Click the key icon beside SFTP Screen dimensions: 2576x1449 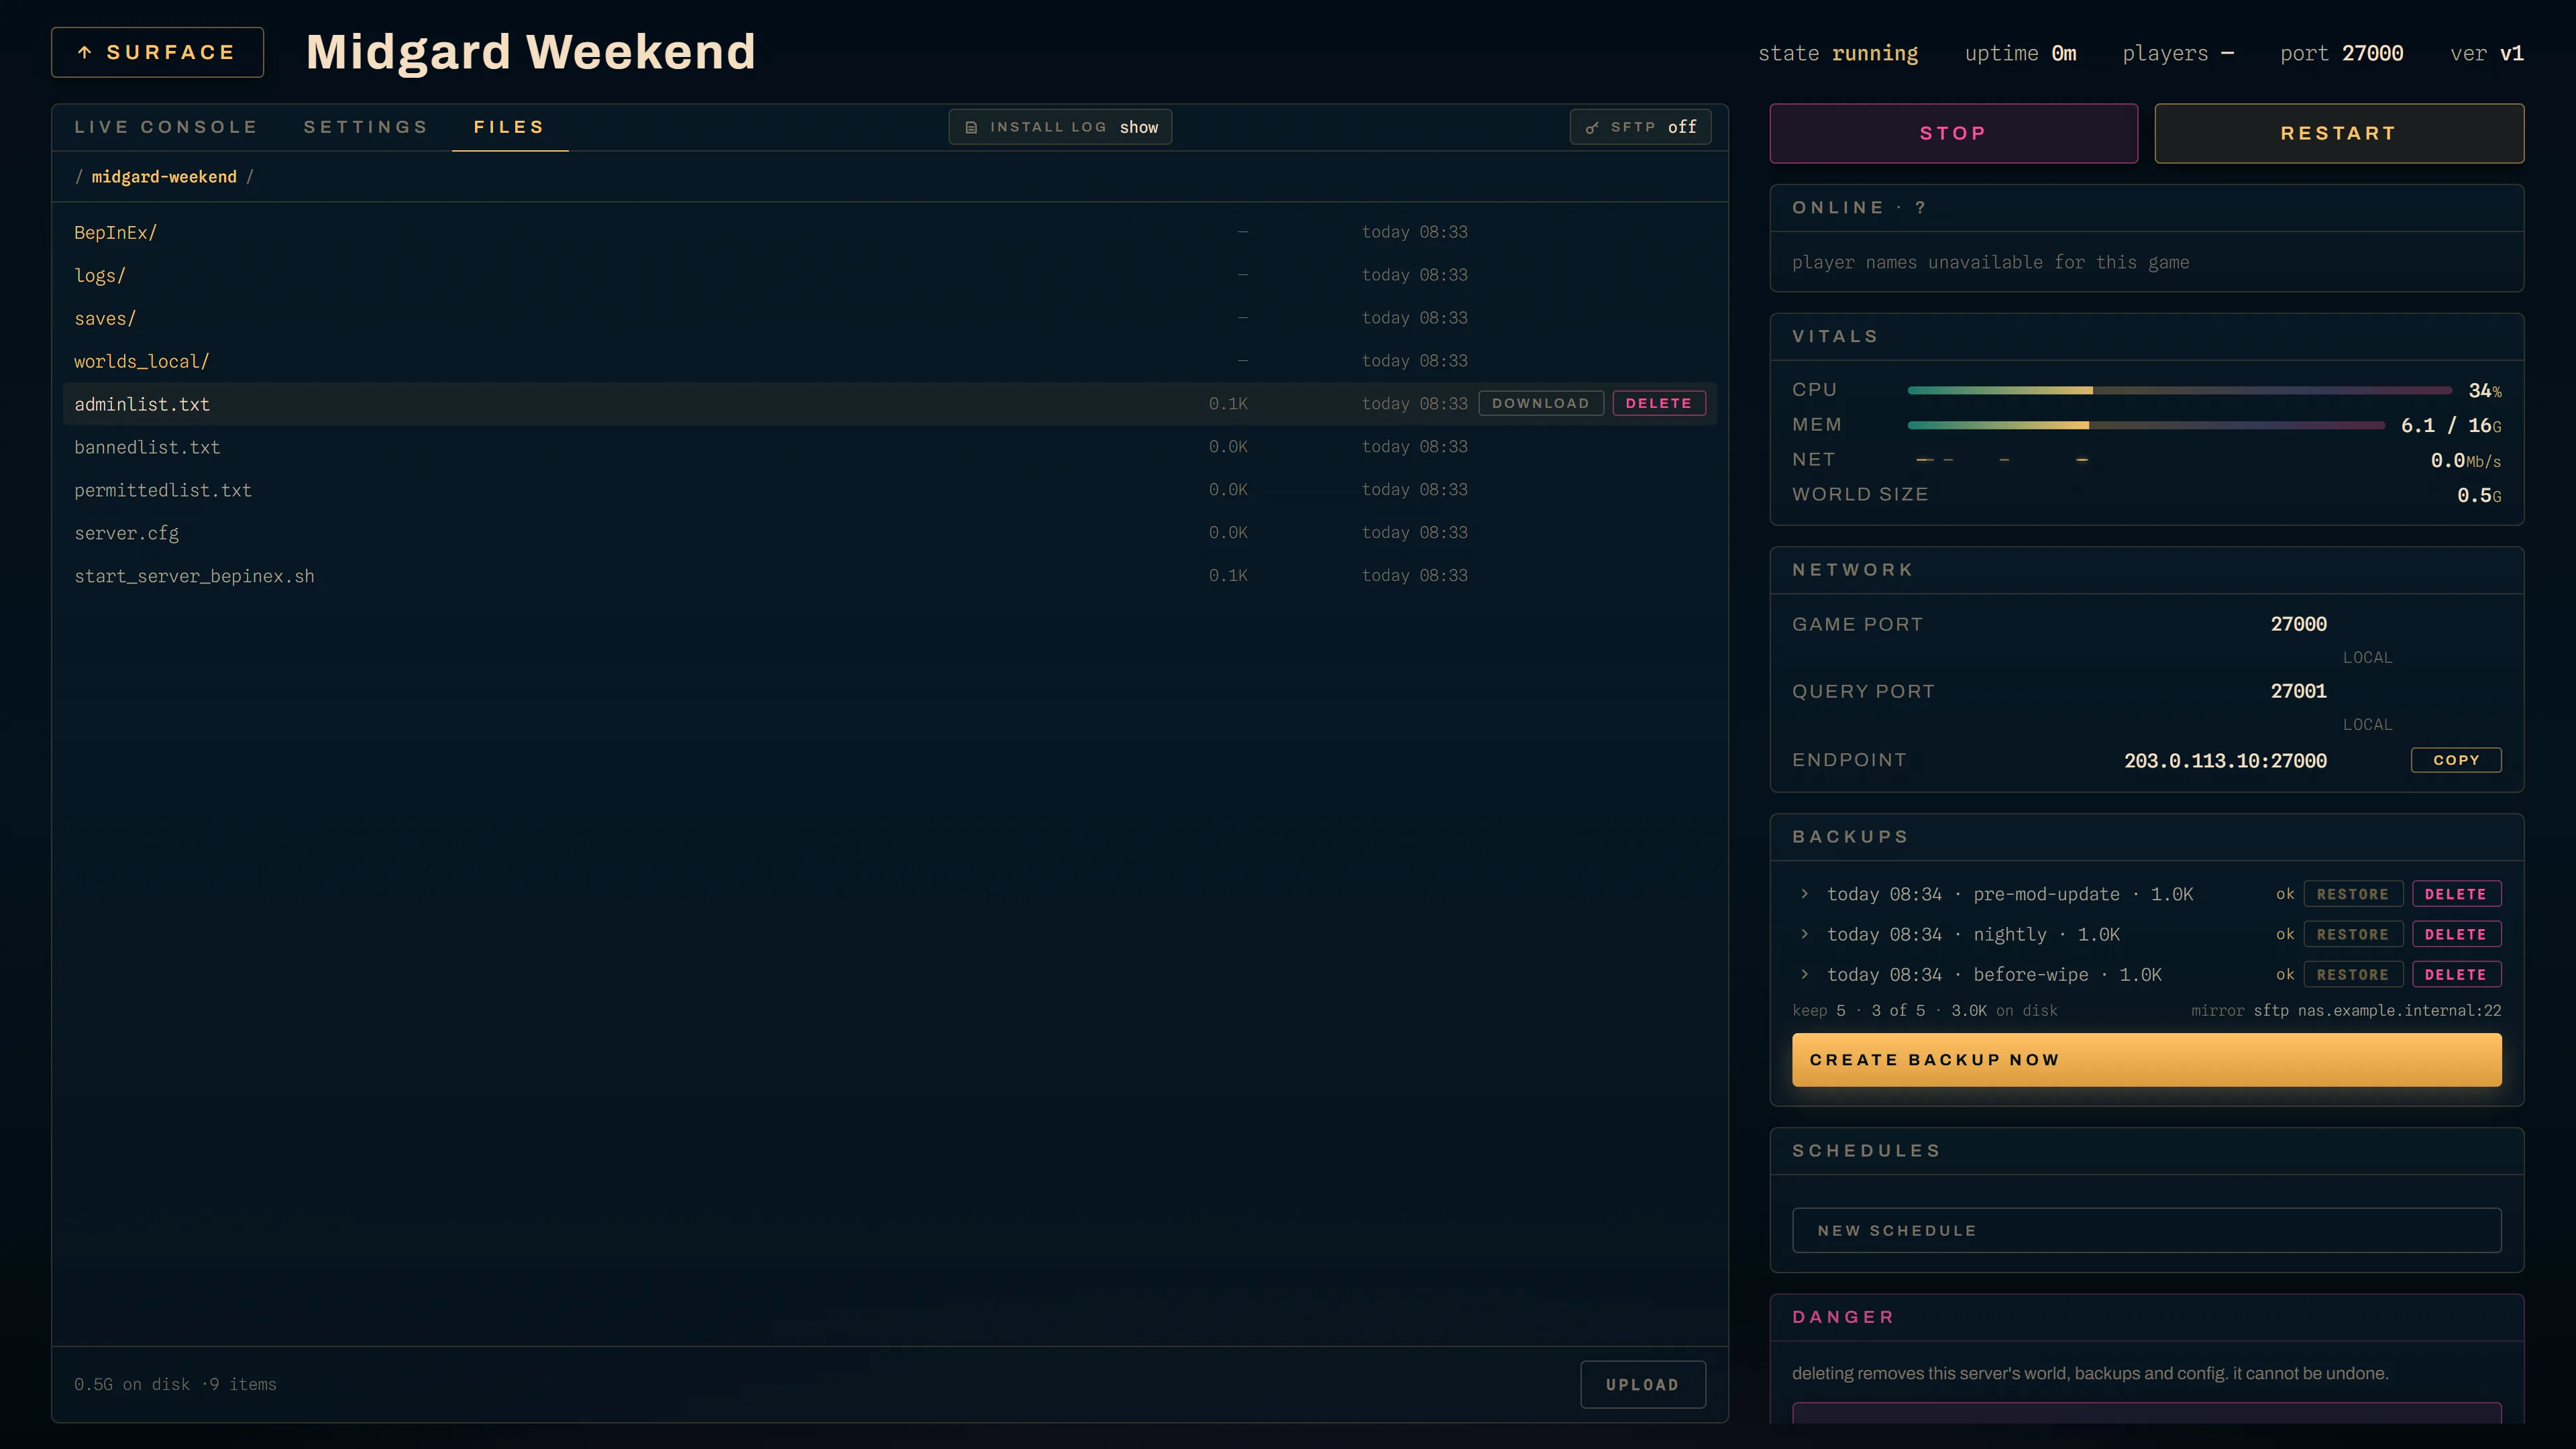point(1592,127)
